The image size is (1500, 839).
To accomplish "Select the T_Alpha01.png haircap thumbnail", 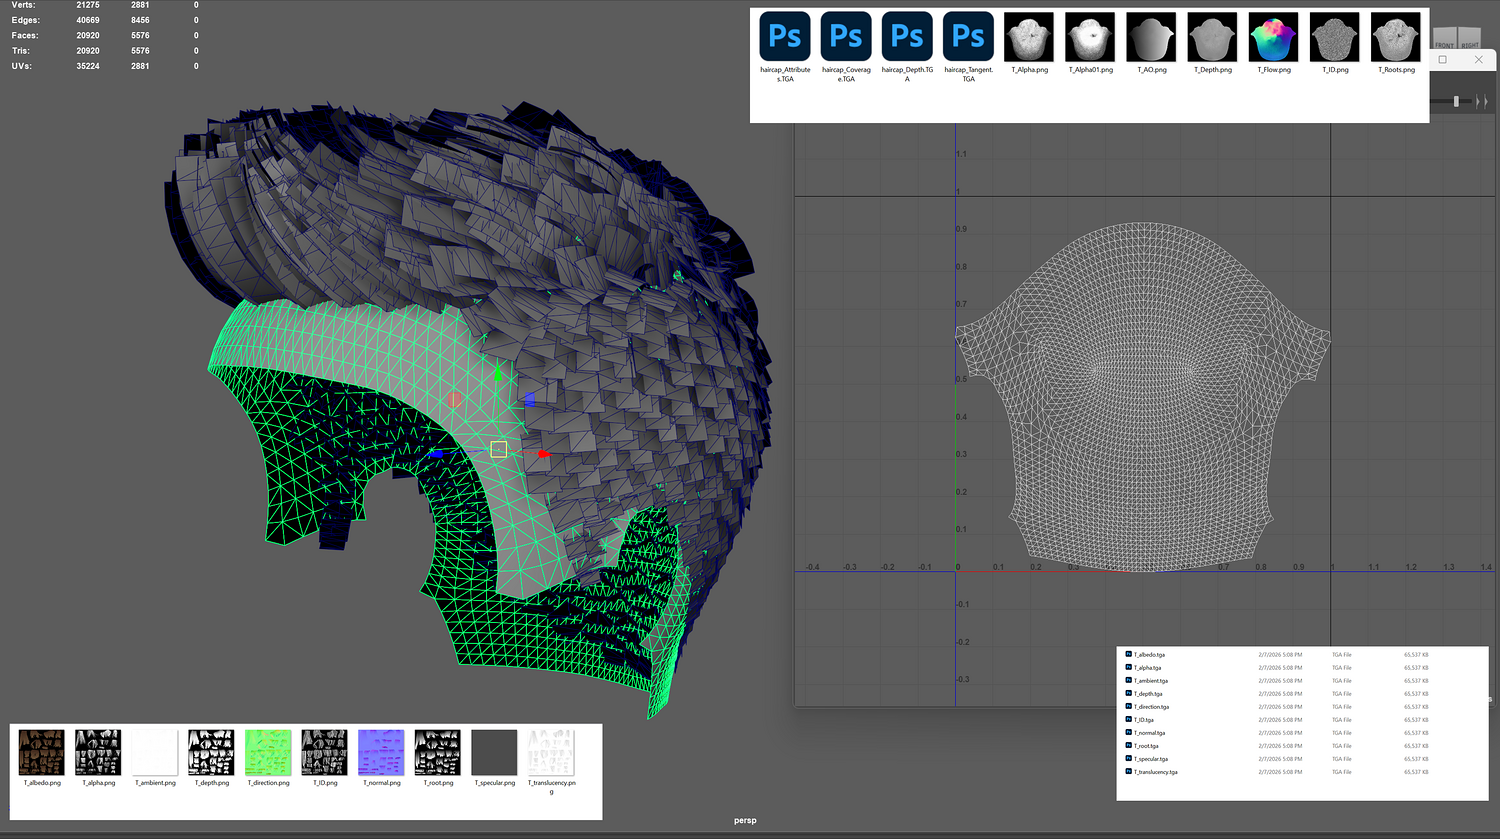I will tap(1090, 37).
